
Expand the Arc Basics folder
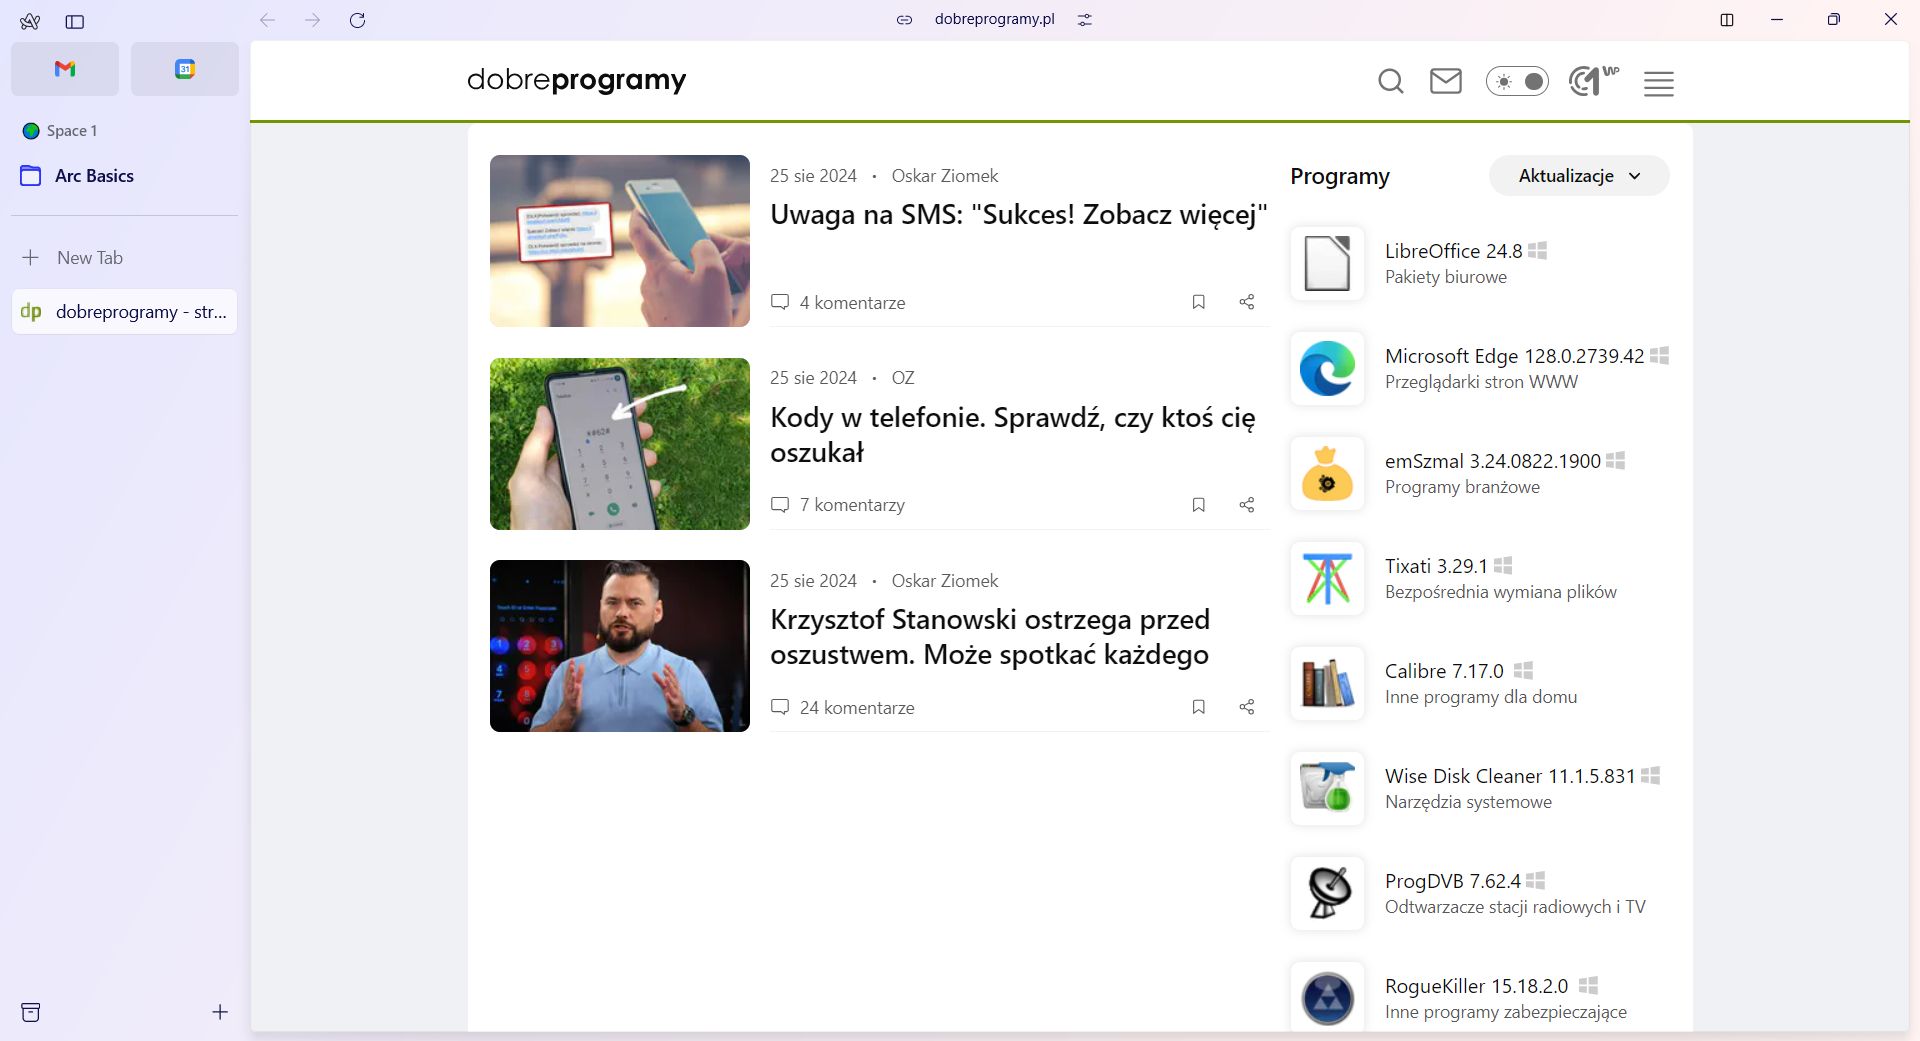pyautogui.click(x=94, y=175)
